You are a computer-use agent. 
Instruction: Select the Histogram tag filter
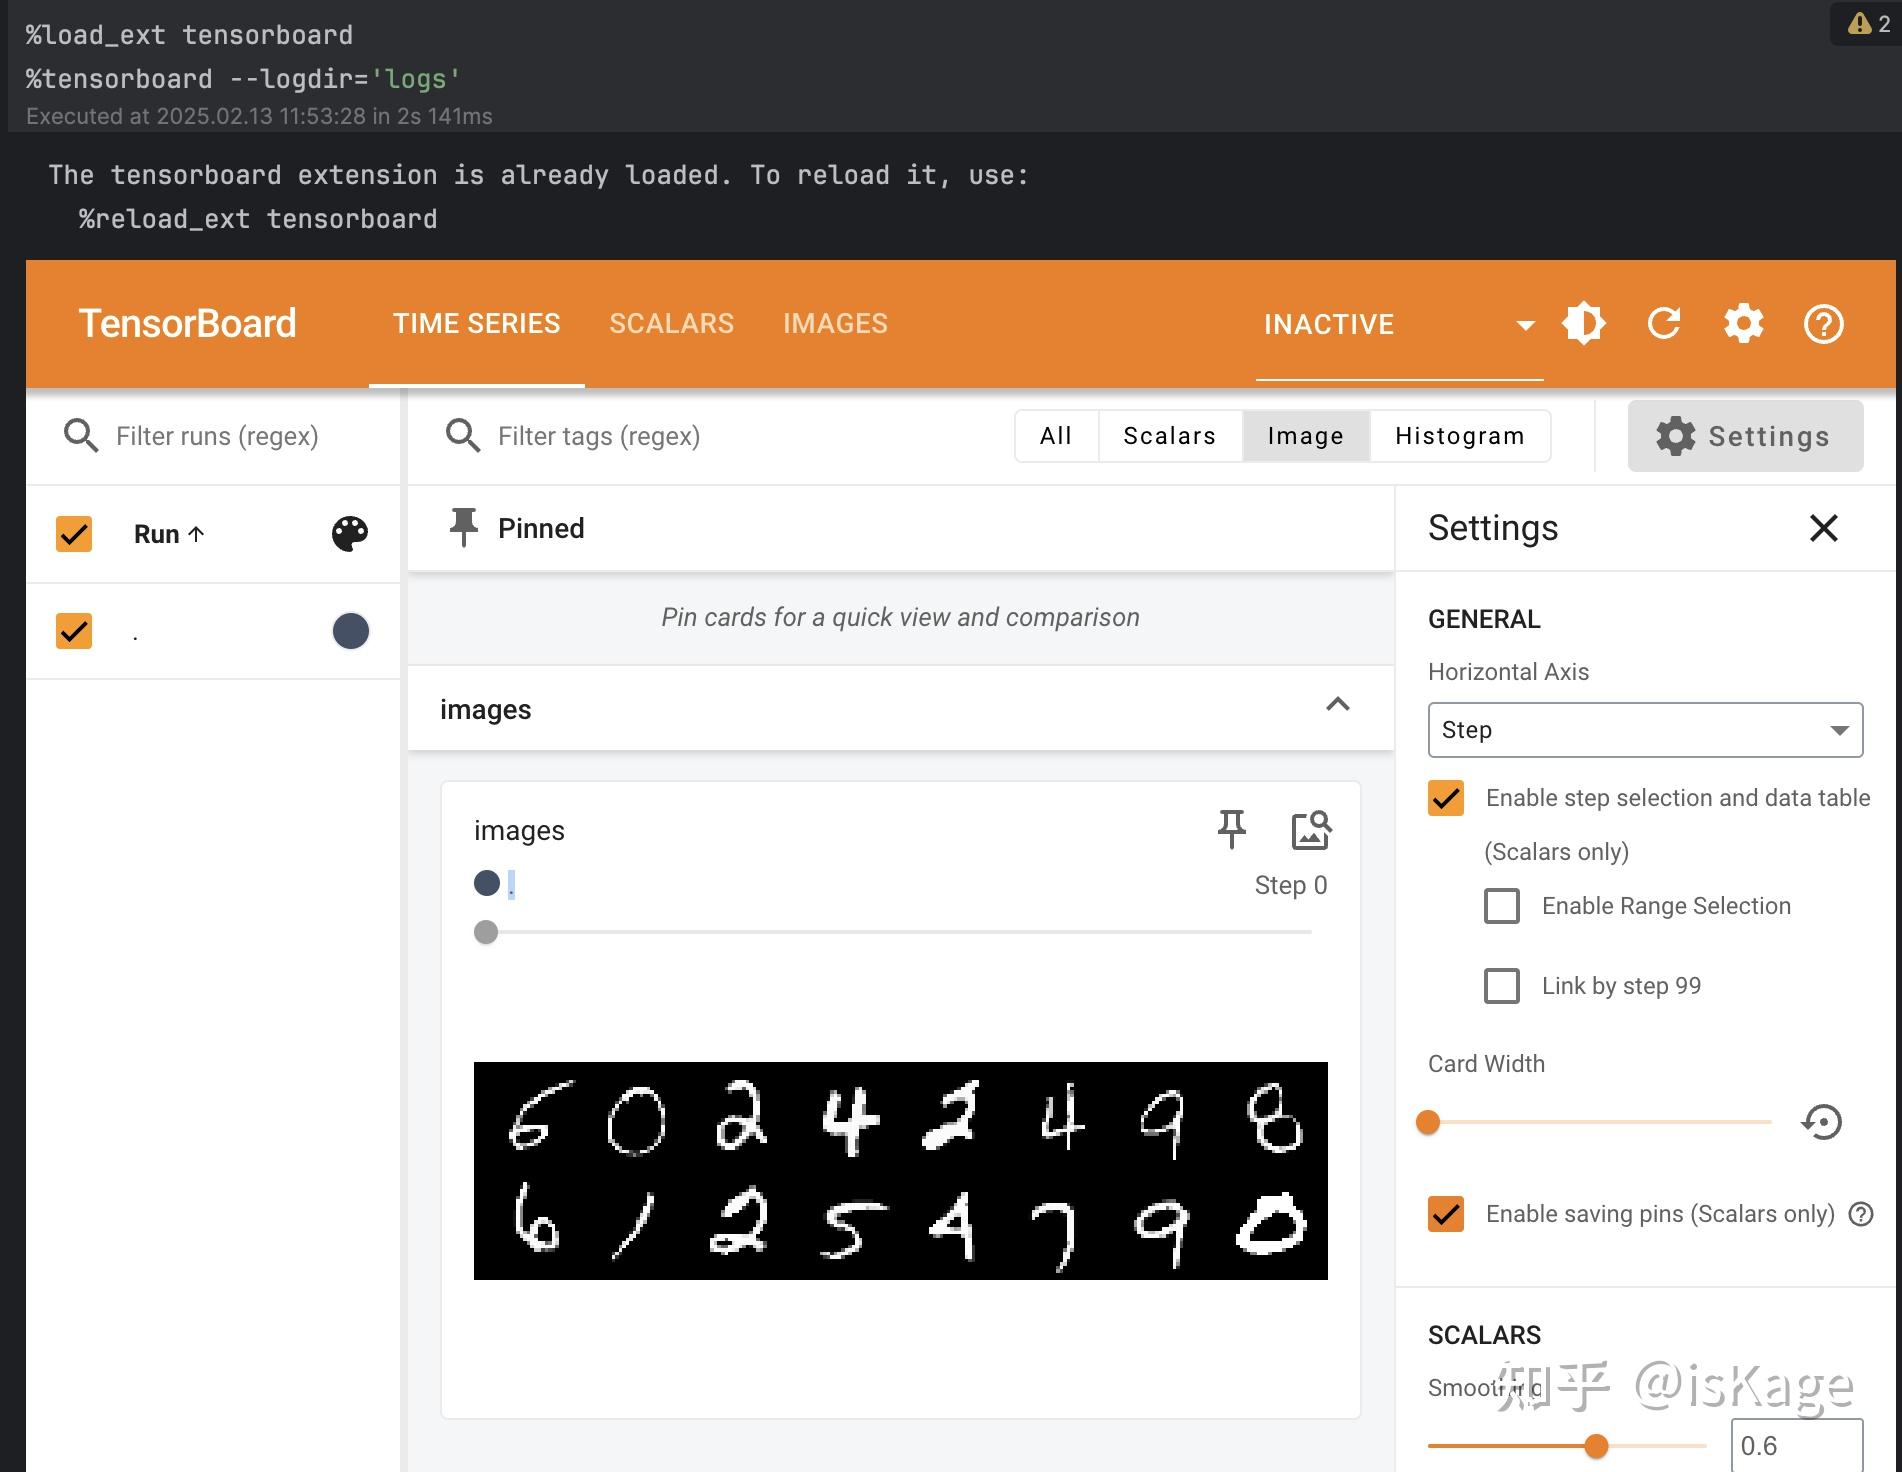pos(1458,435)
